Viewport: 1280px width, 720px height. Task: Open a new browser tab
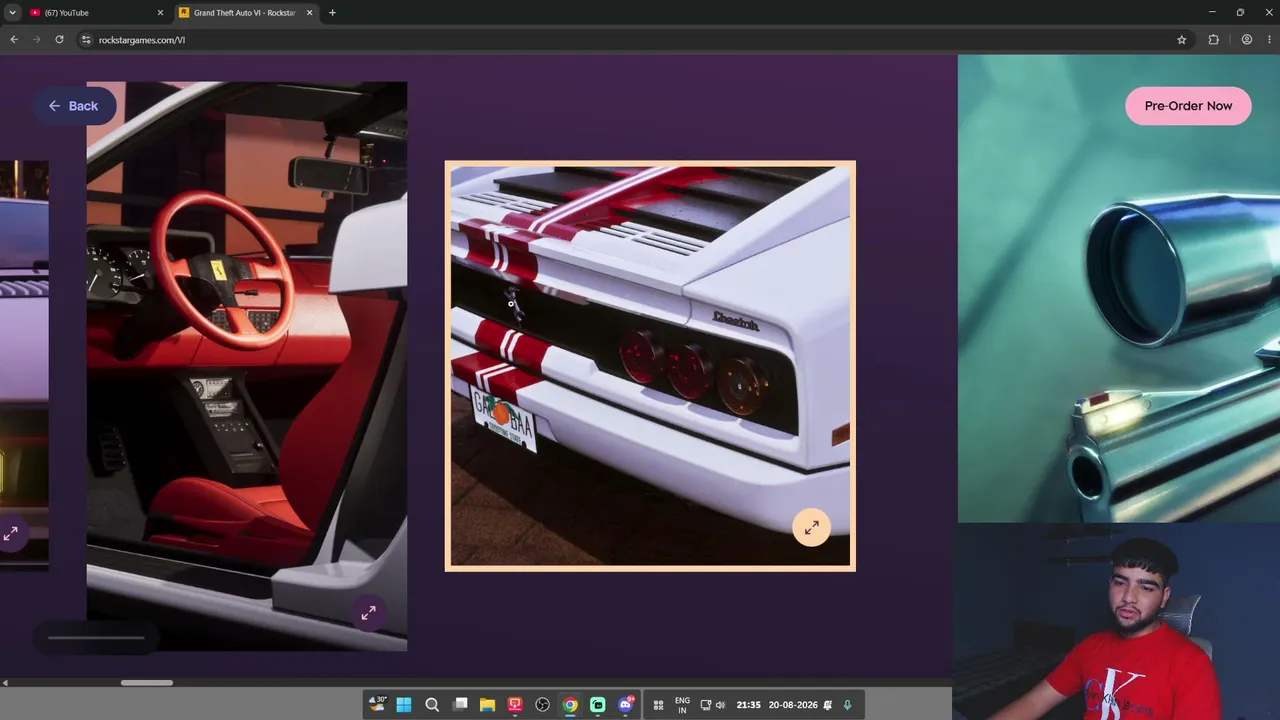pyautogui.click(x=332, y=13)
